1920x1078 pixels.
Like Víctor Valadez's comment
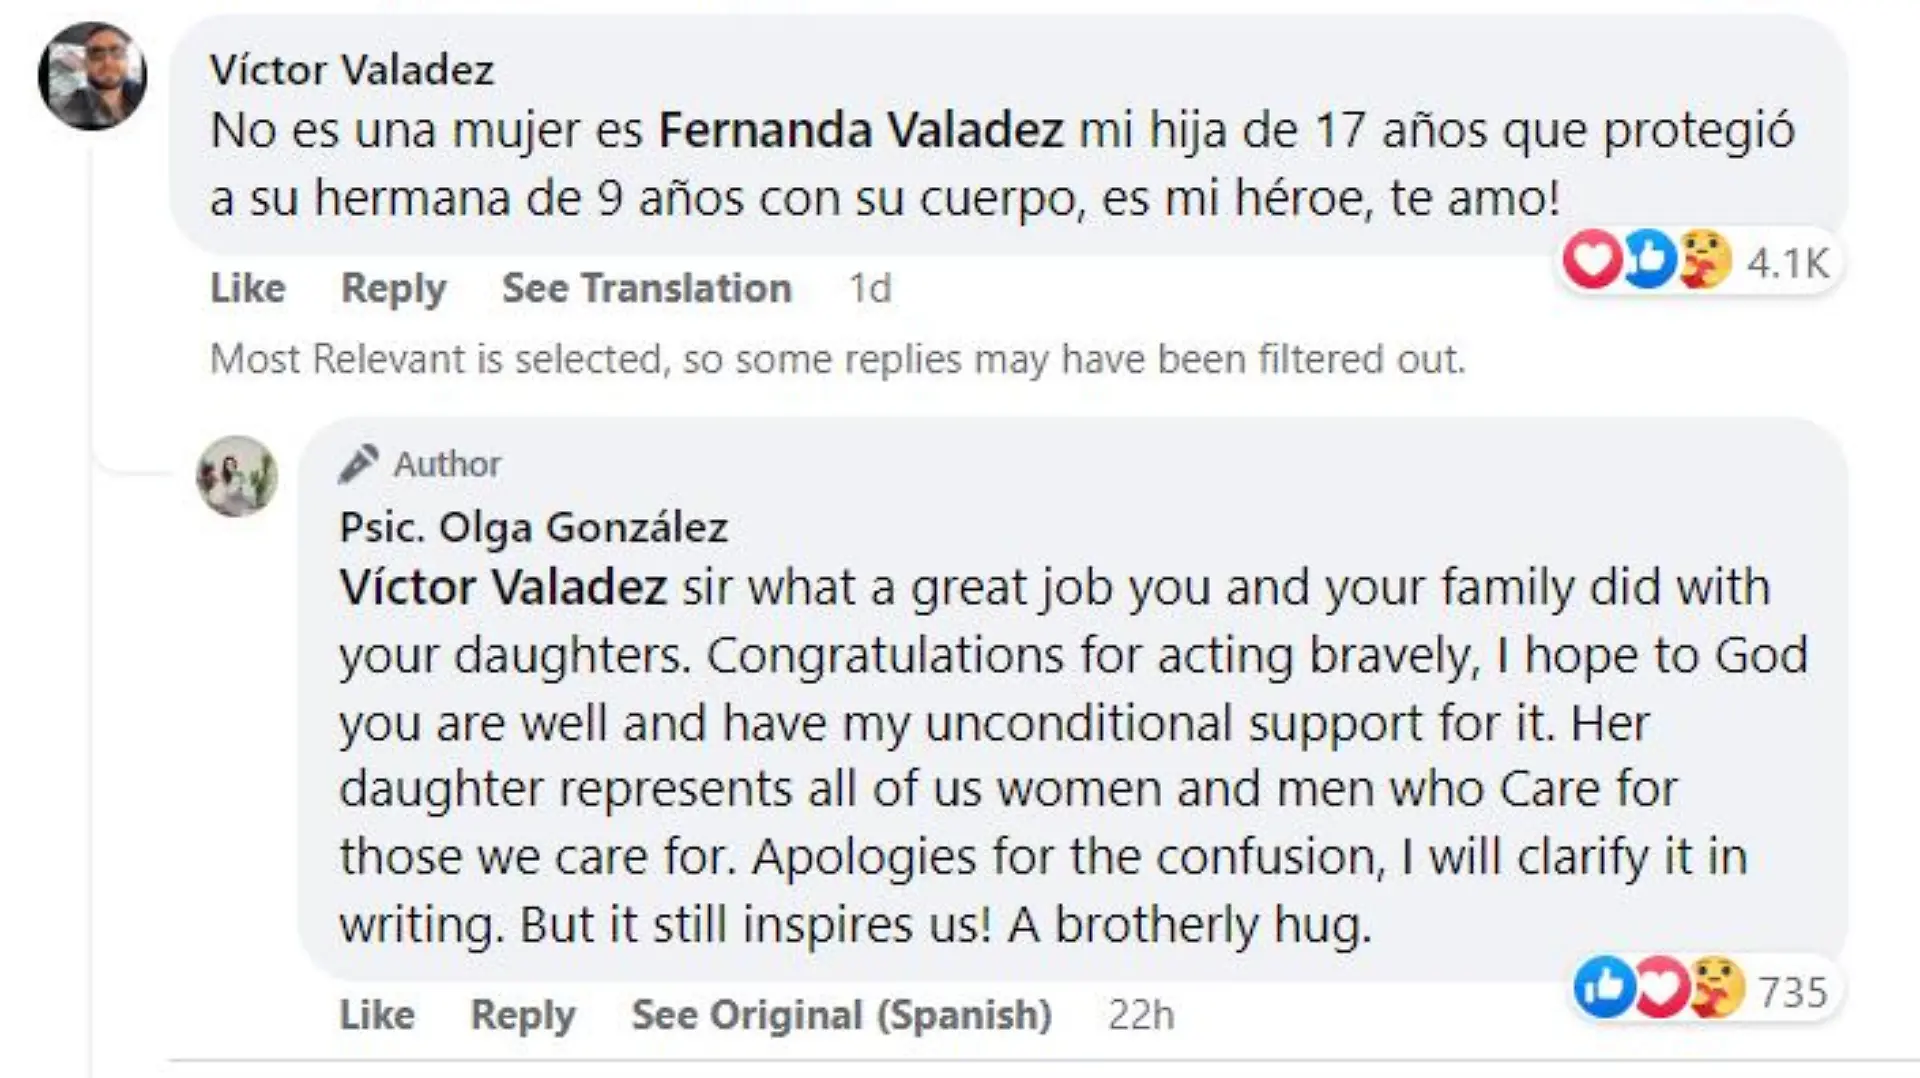coord(248,288)
